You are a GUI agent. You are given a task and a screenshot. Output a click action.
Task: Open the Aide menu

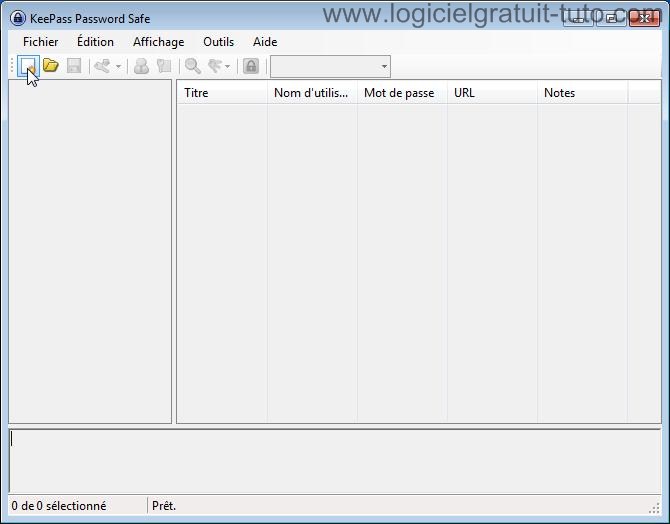coord(265,42)
